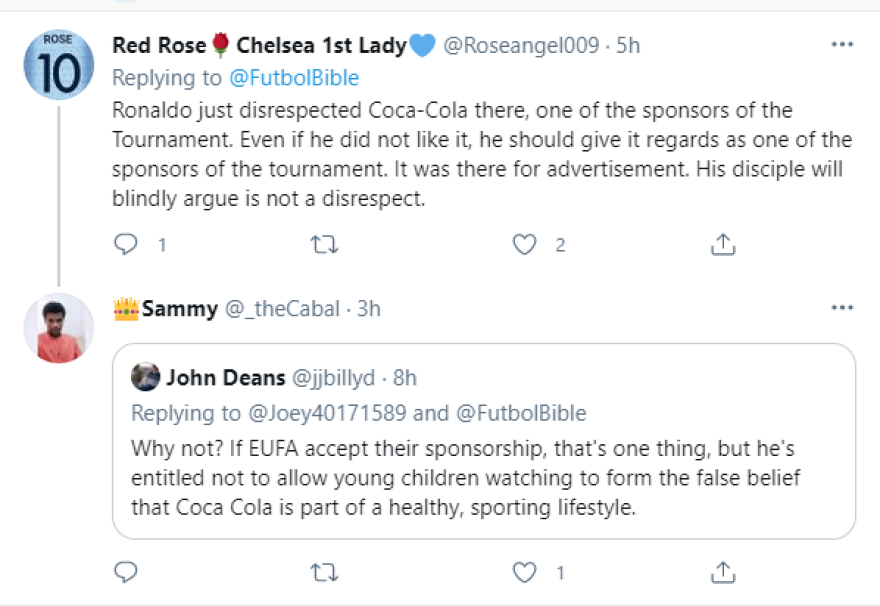The height and width of the screenshot is (606, 880).
Task: Click the reply icon below the quoted tweet
Action: click(124, 572)
